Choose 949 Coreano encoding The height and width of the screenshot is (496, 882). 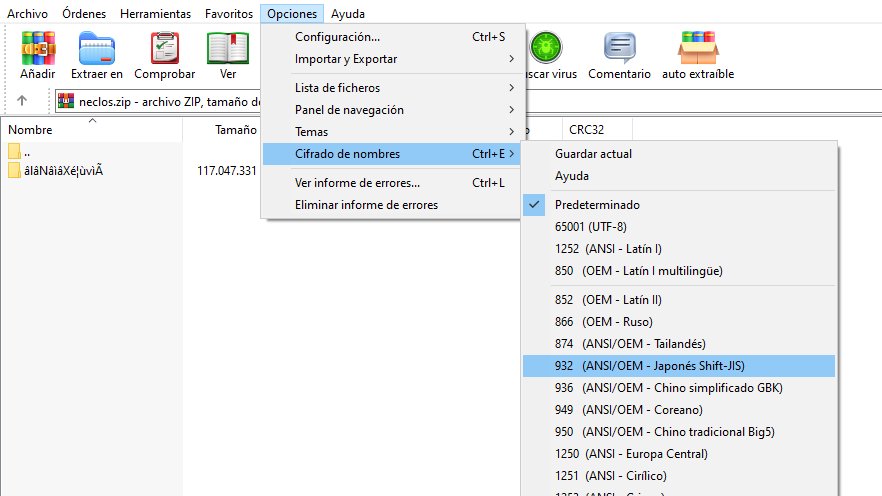tap(679, 409)
